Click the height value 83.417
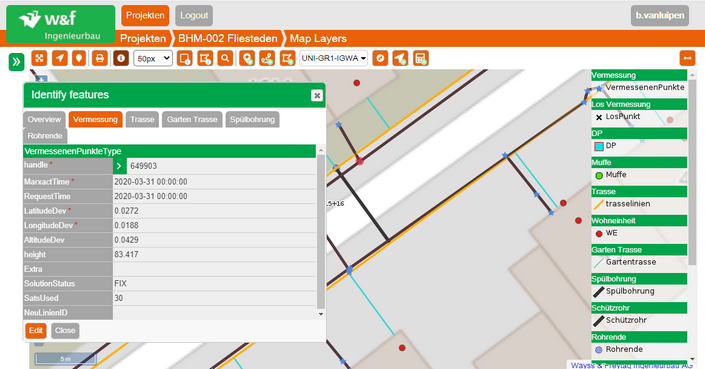705x369 pixels. (x=214, y=254)
